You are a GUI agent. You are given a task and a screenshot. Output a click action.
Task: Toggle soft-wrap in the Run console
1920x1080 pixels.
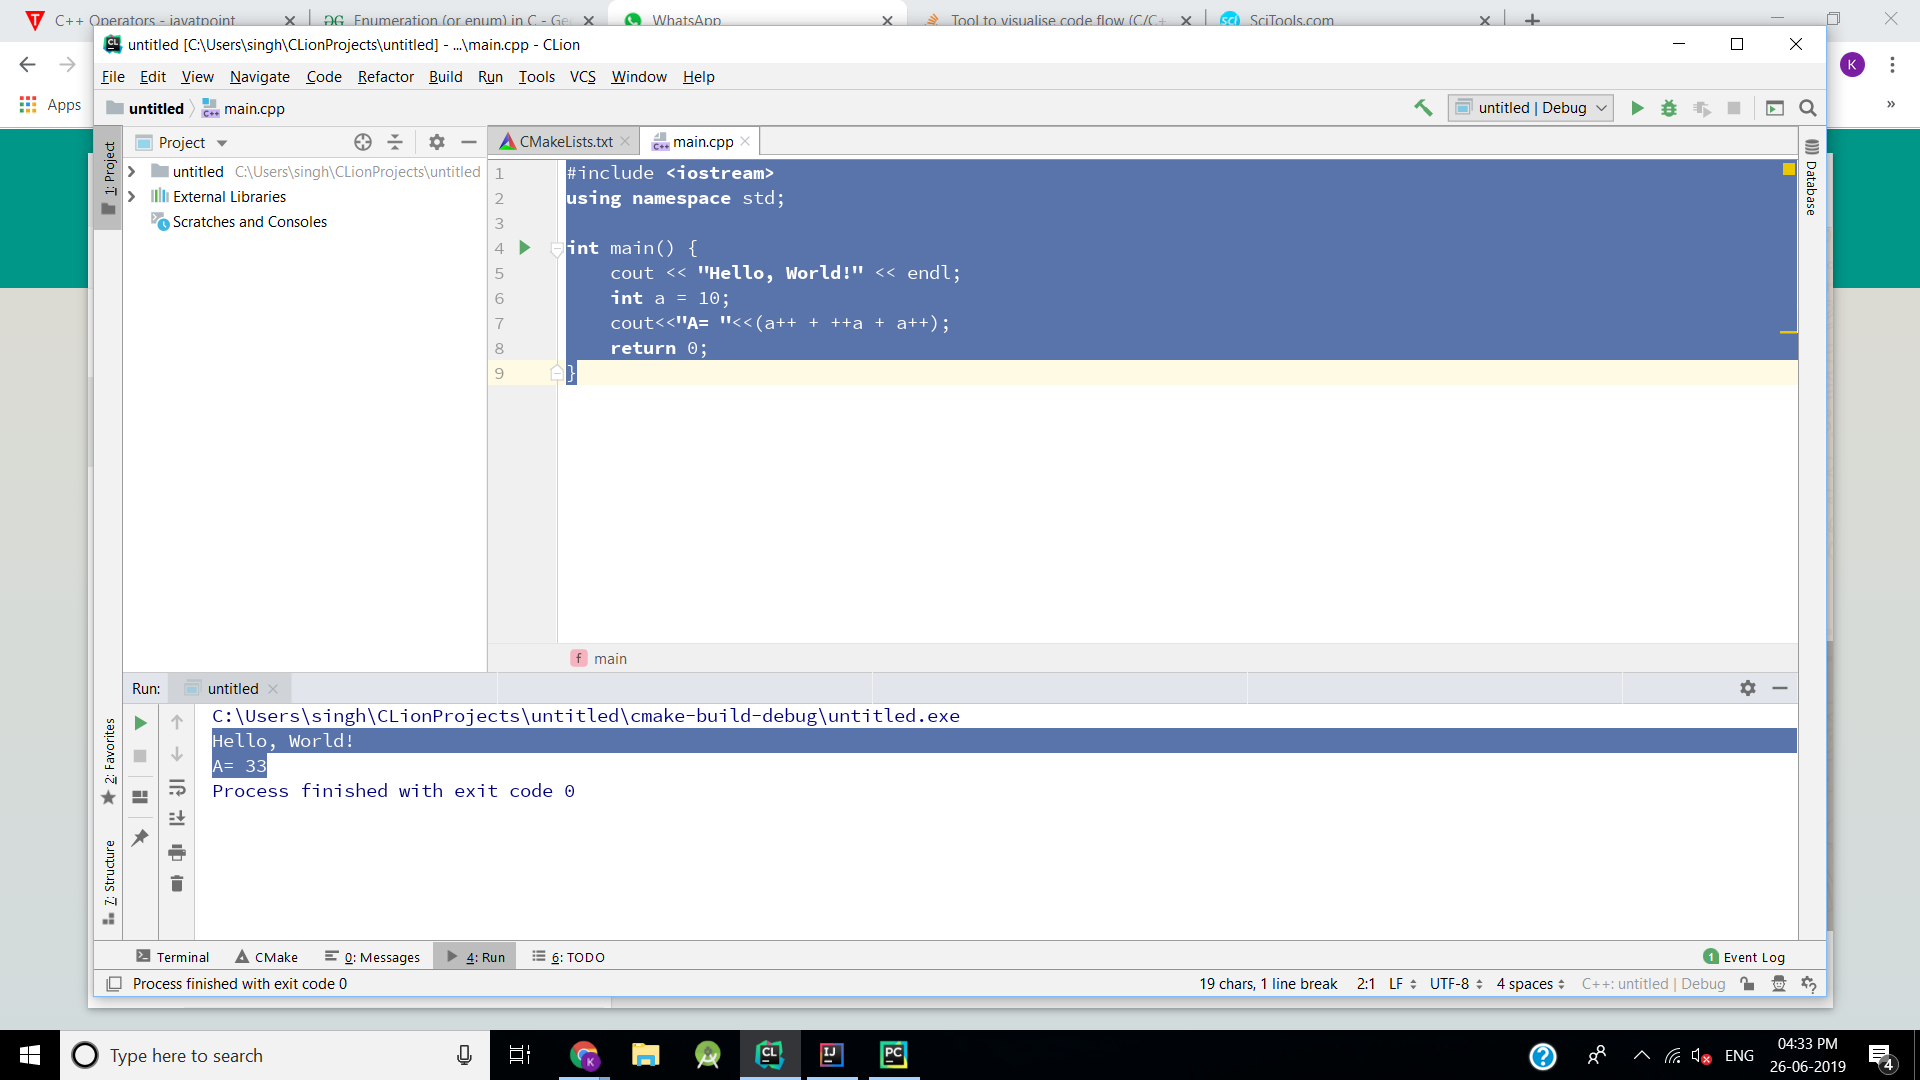(177, 787)
